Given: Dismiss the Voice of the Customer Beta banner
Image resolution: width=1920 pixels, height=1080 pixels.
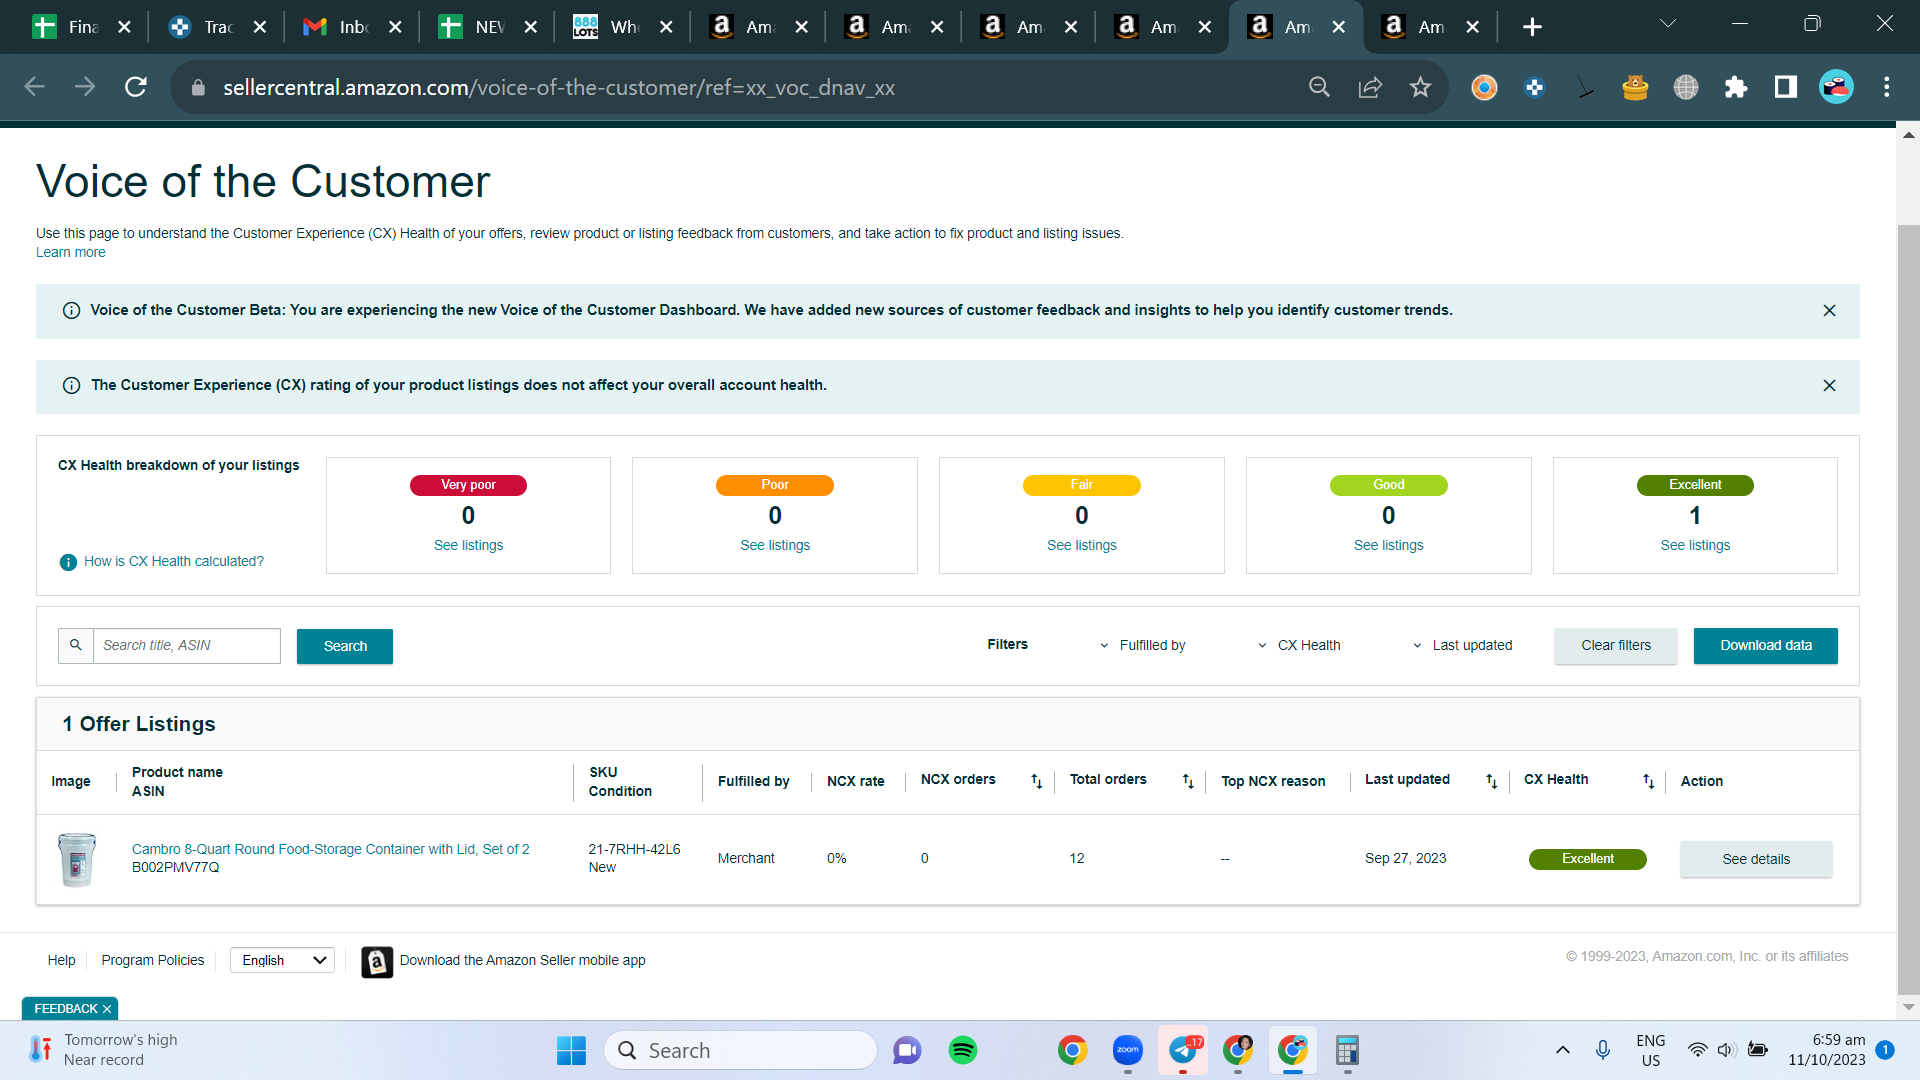Looking at the screenshot, I should click(x=1829, y=311).
